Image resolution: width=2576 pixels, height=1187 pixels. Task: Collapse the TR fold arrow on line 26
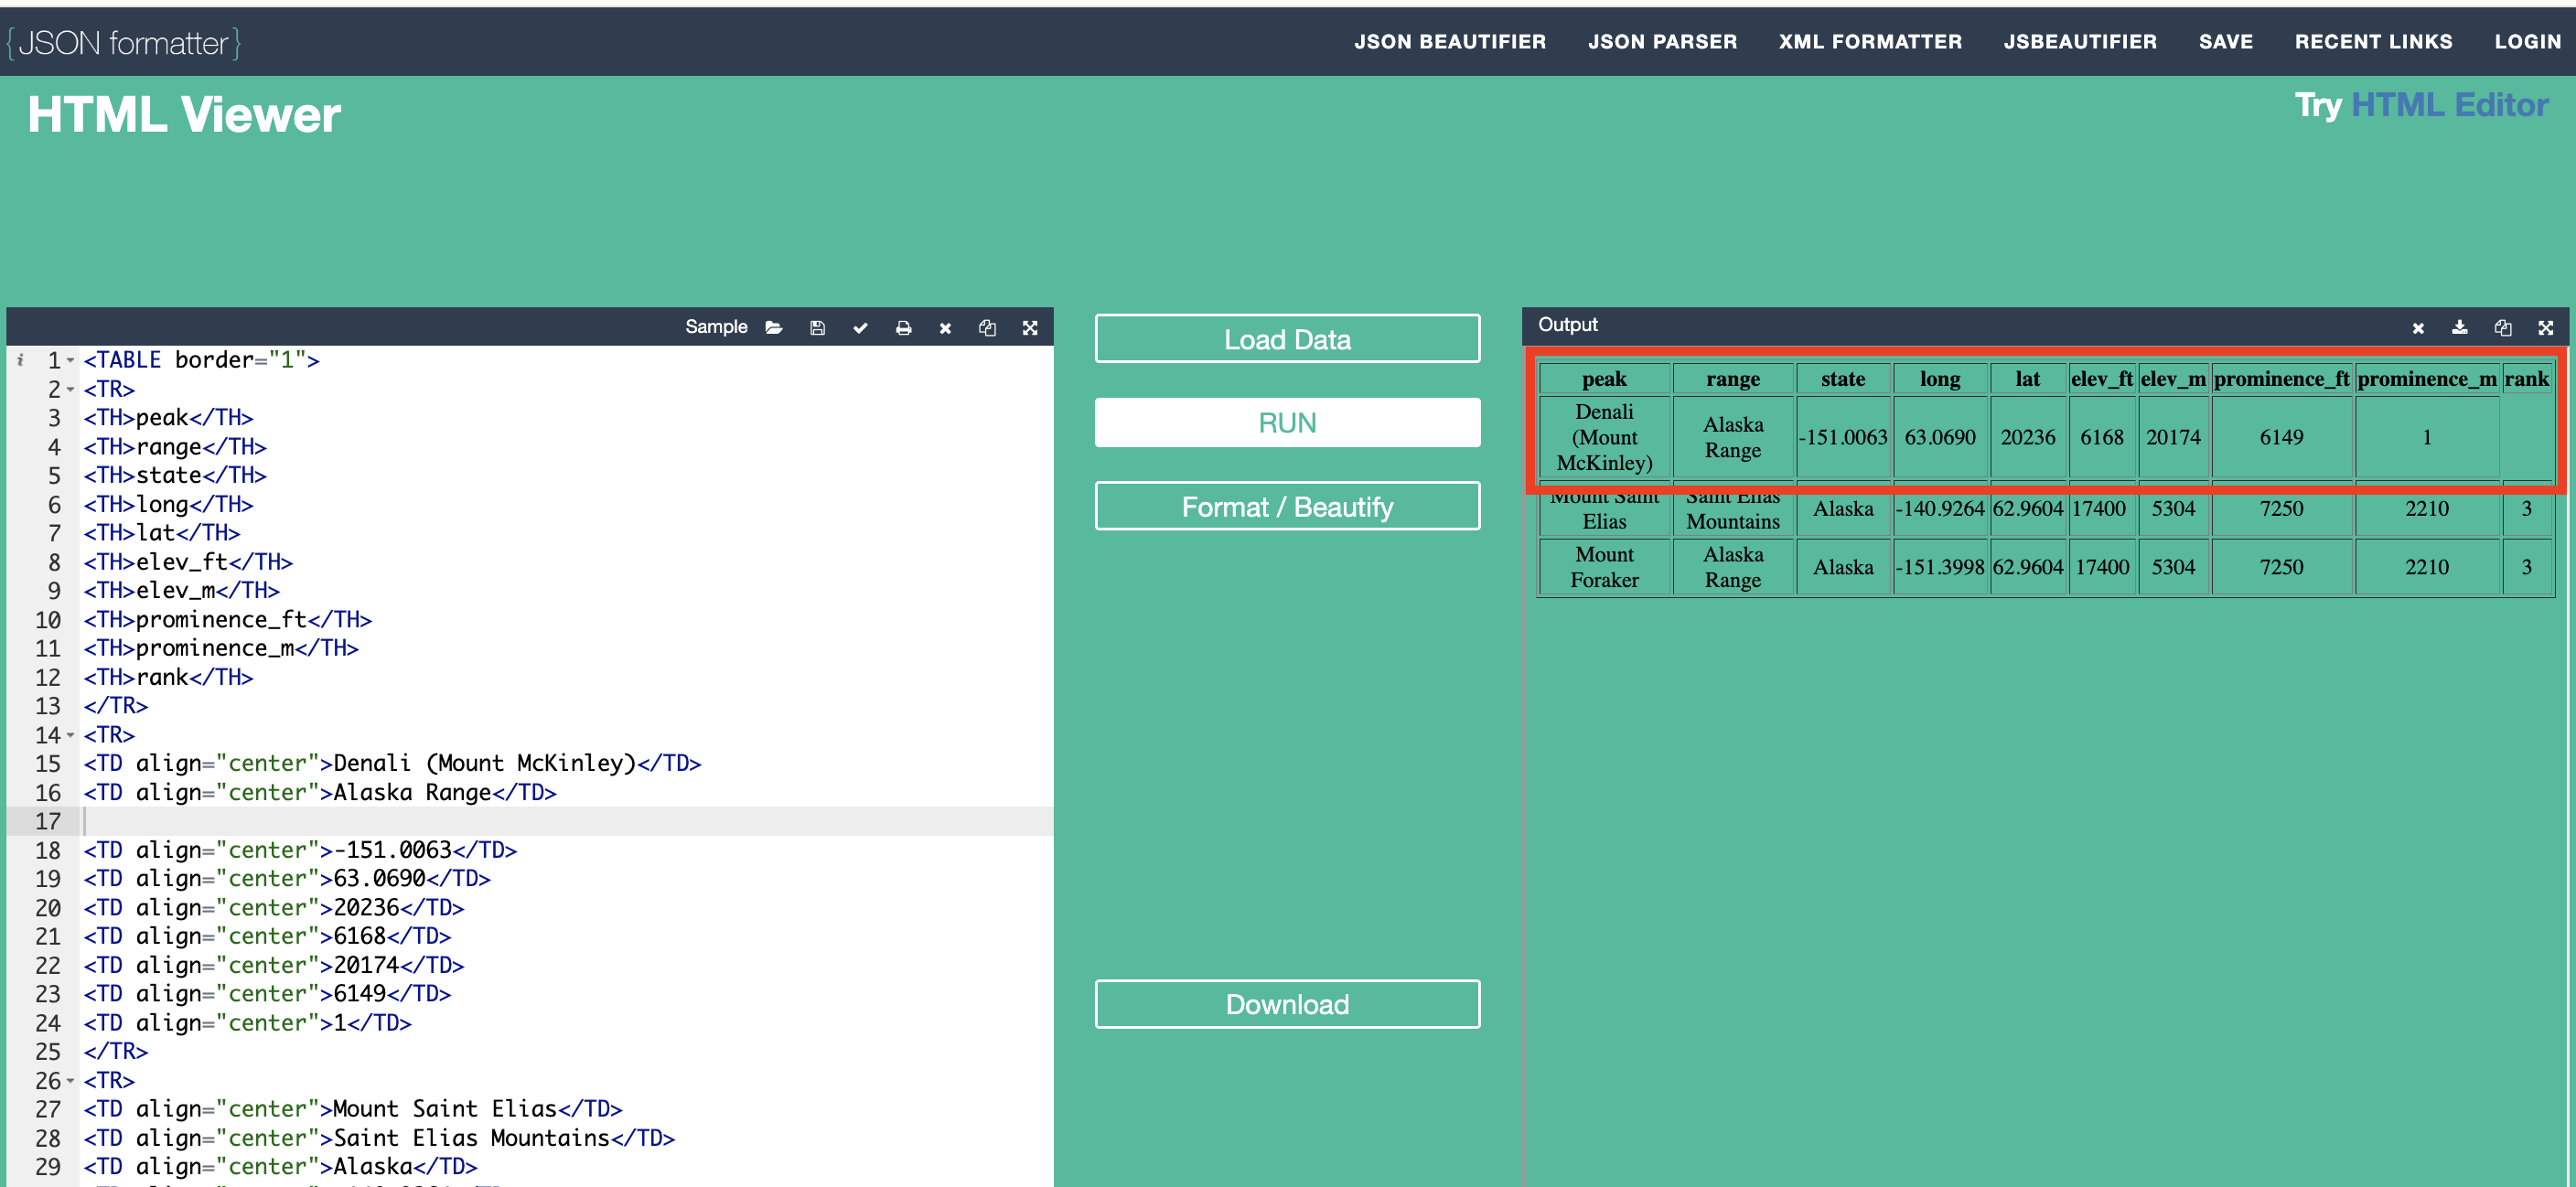[x=71, y=1081]
